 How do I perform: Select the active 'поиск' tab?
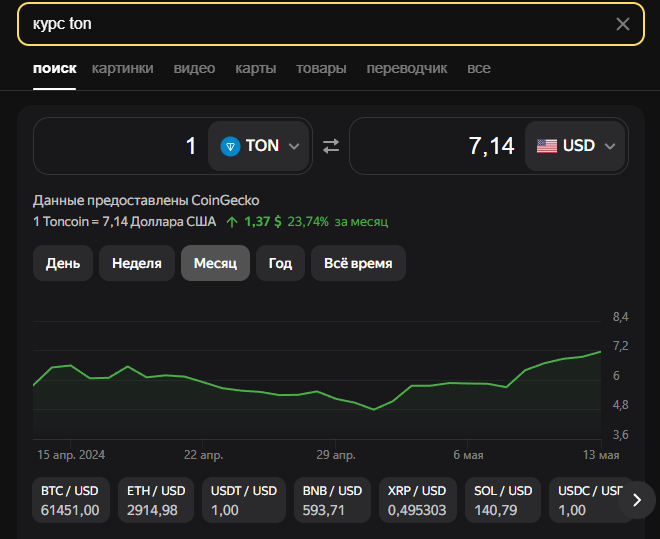pyautogui.click(x=55, y=68)
